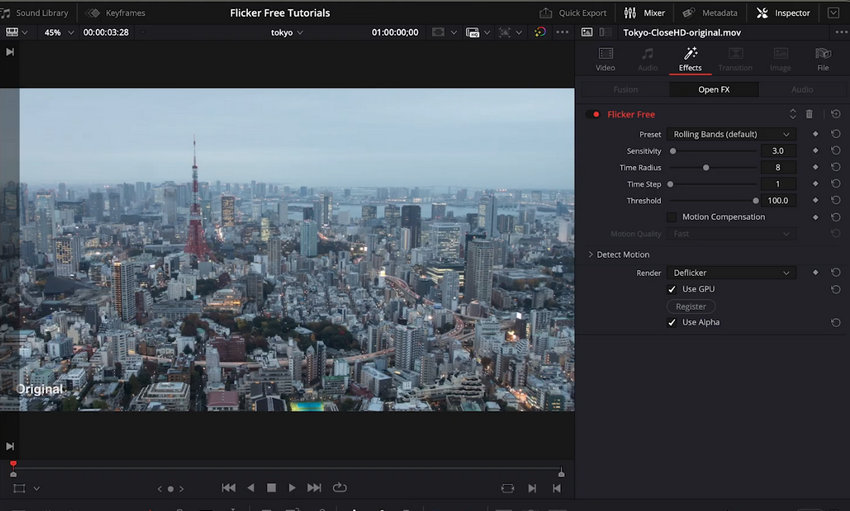
Task: Reset the Time Step parameter
Action: 835,184
